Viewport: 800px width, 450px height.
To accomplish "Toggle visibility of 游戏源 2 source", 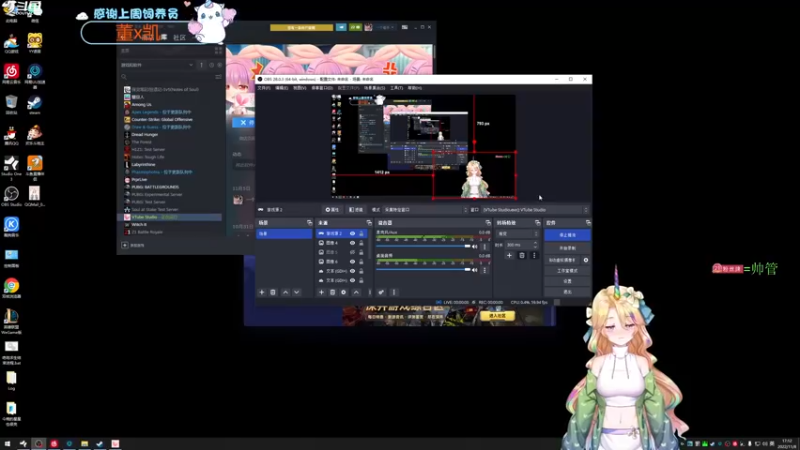I will (352, 234).
